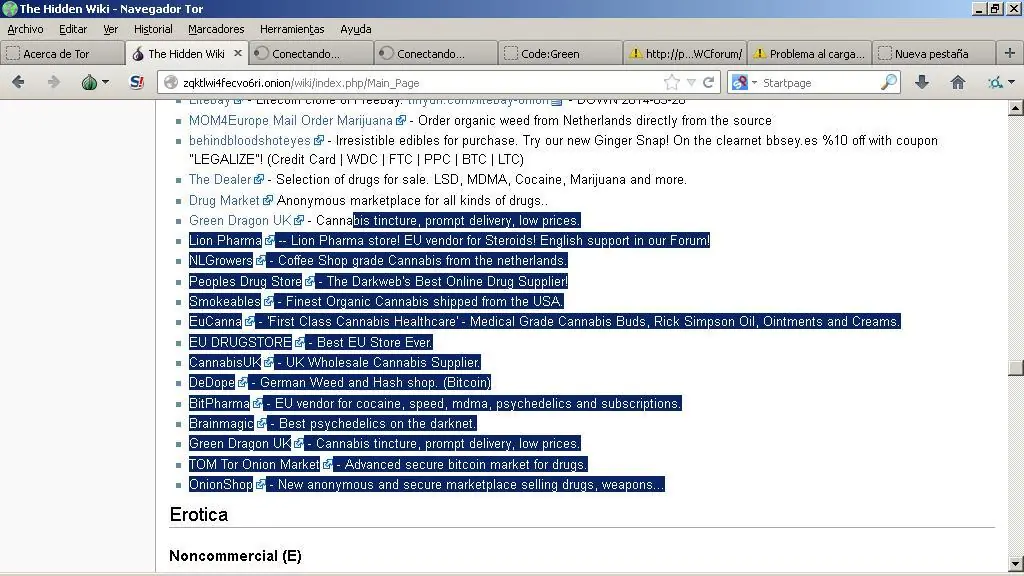Bookmark page with the star icon
This screenshot has height=576, width=1024.
tap(671, 82)
